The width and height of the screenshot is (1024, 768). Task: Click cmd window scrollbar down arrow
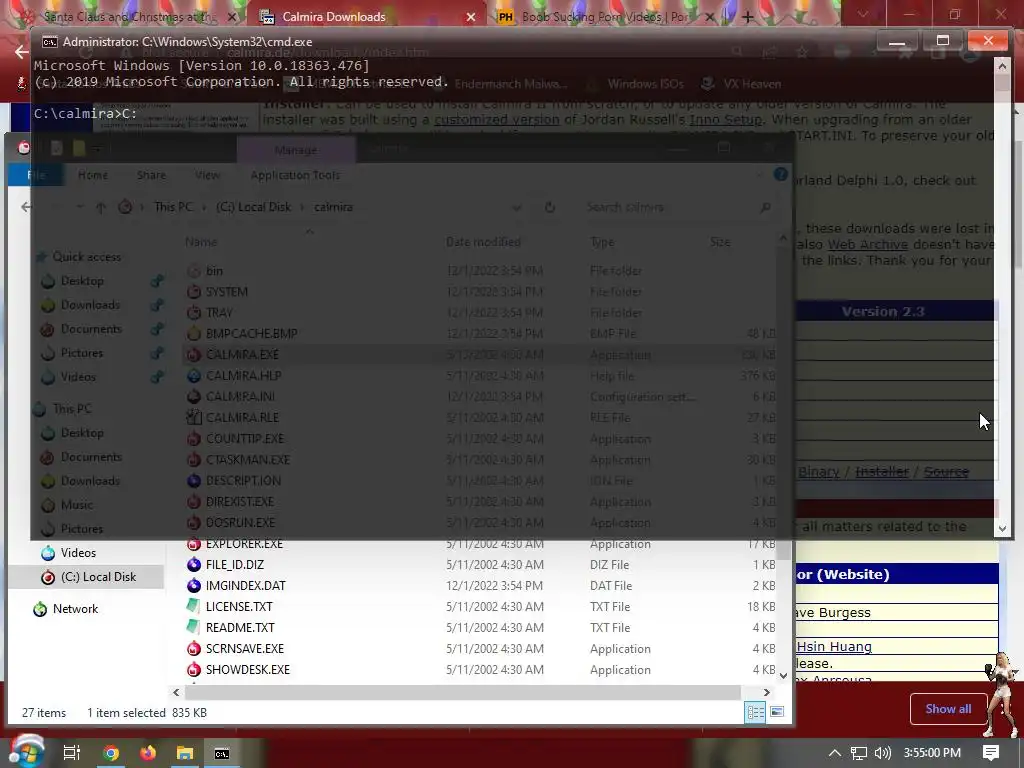point(1002,530)
